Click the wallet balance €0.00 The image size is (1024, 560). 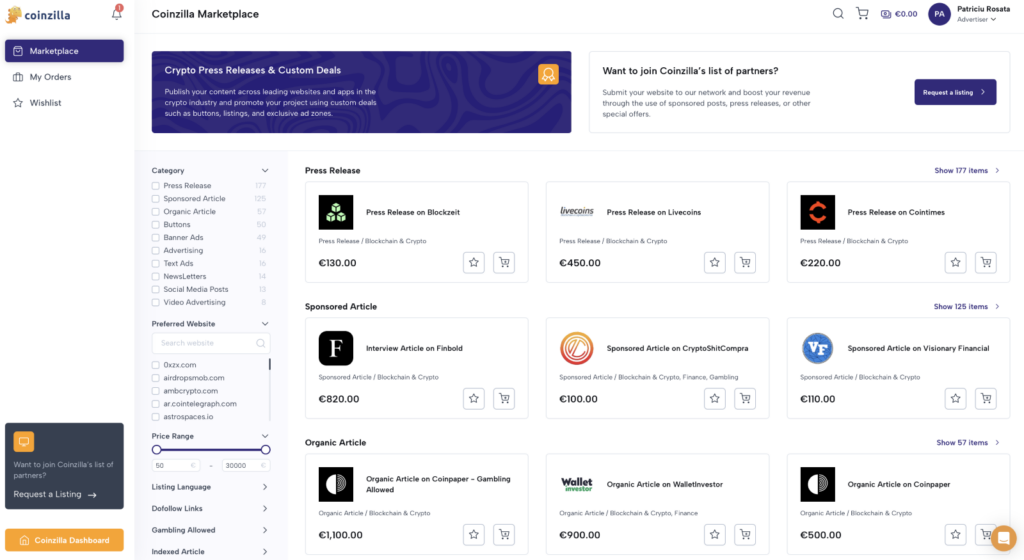pos(899,14)
